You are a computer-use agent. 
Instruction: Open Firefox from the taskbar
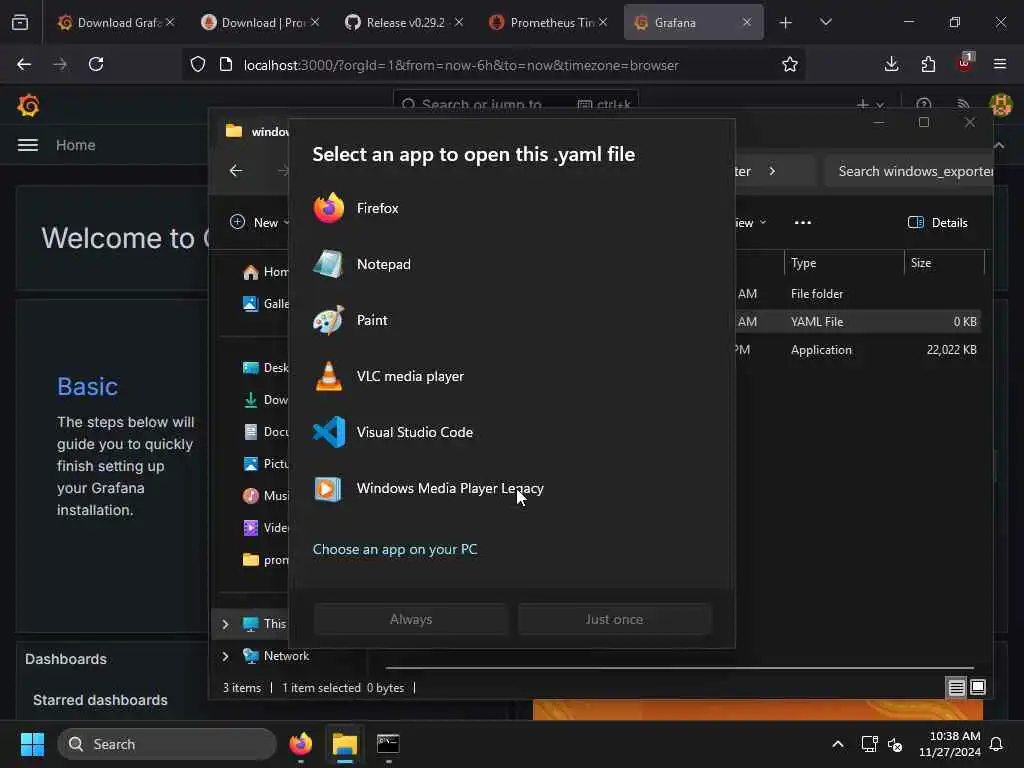coord(300,744)
